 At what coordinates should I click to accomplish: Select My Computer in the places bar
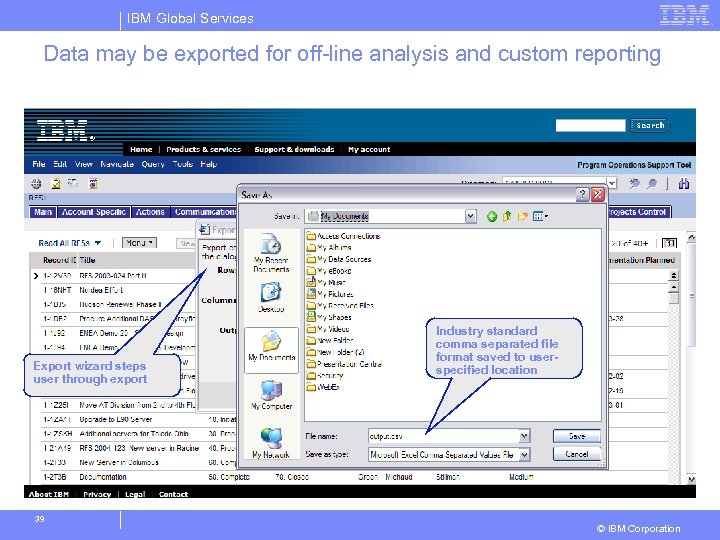pos(271,395)
